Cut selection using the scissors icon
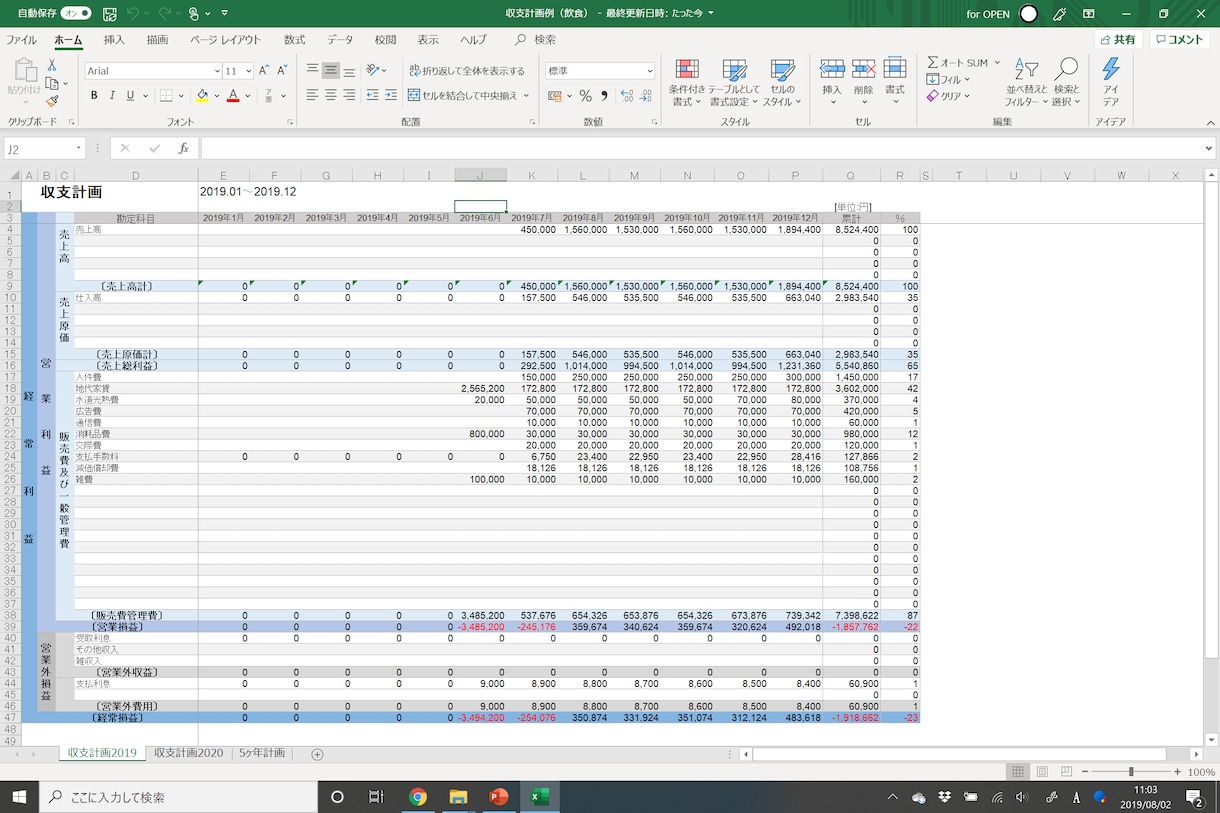 [x=52, y=66]
